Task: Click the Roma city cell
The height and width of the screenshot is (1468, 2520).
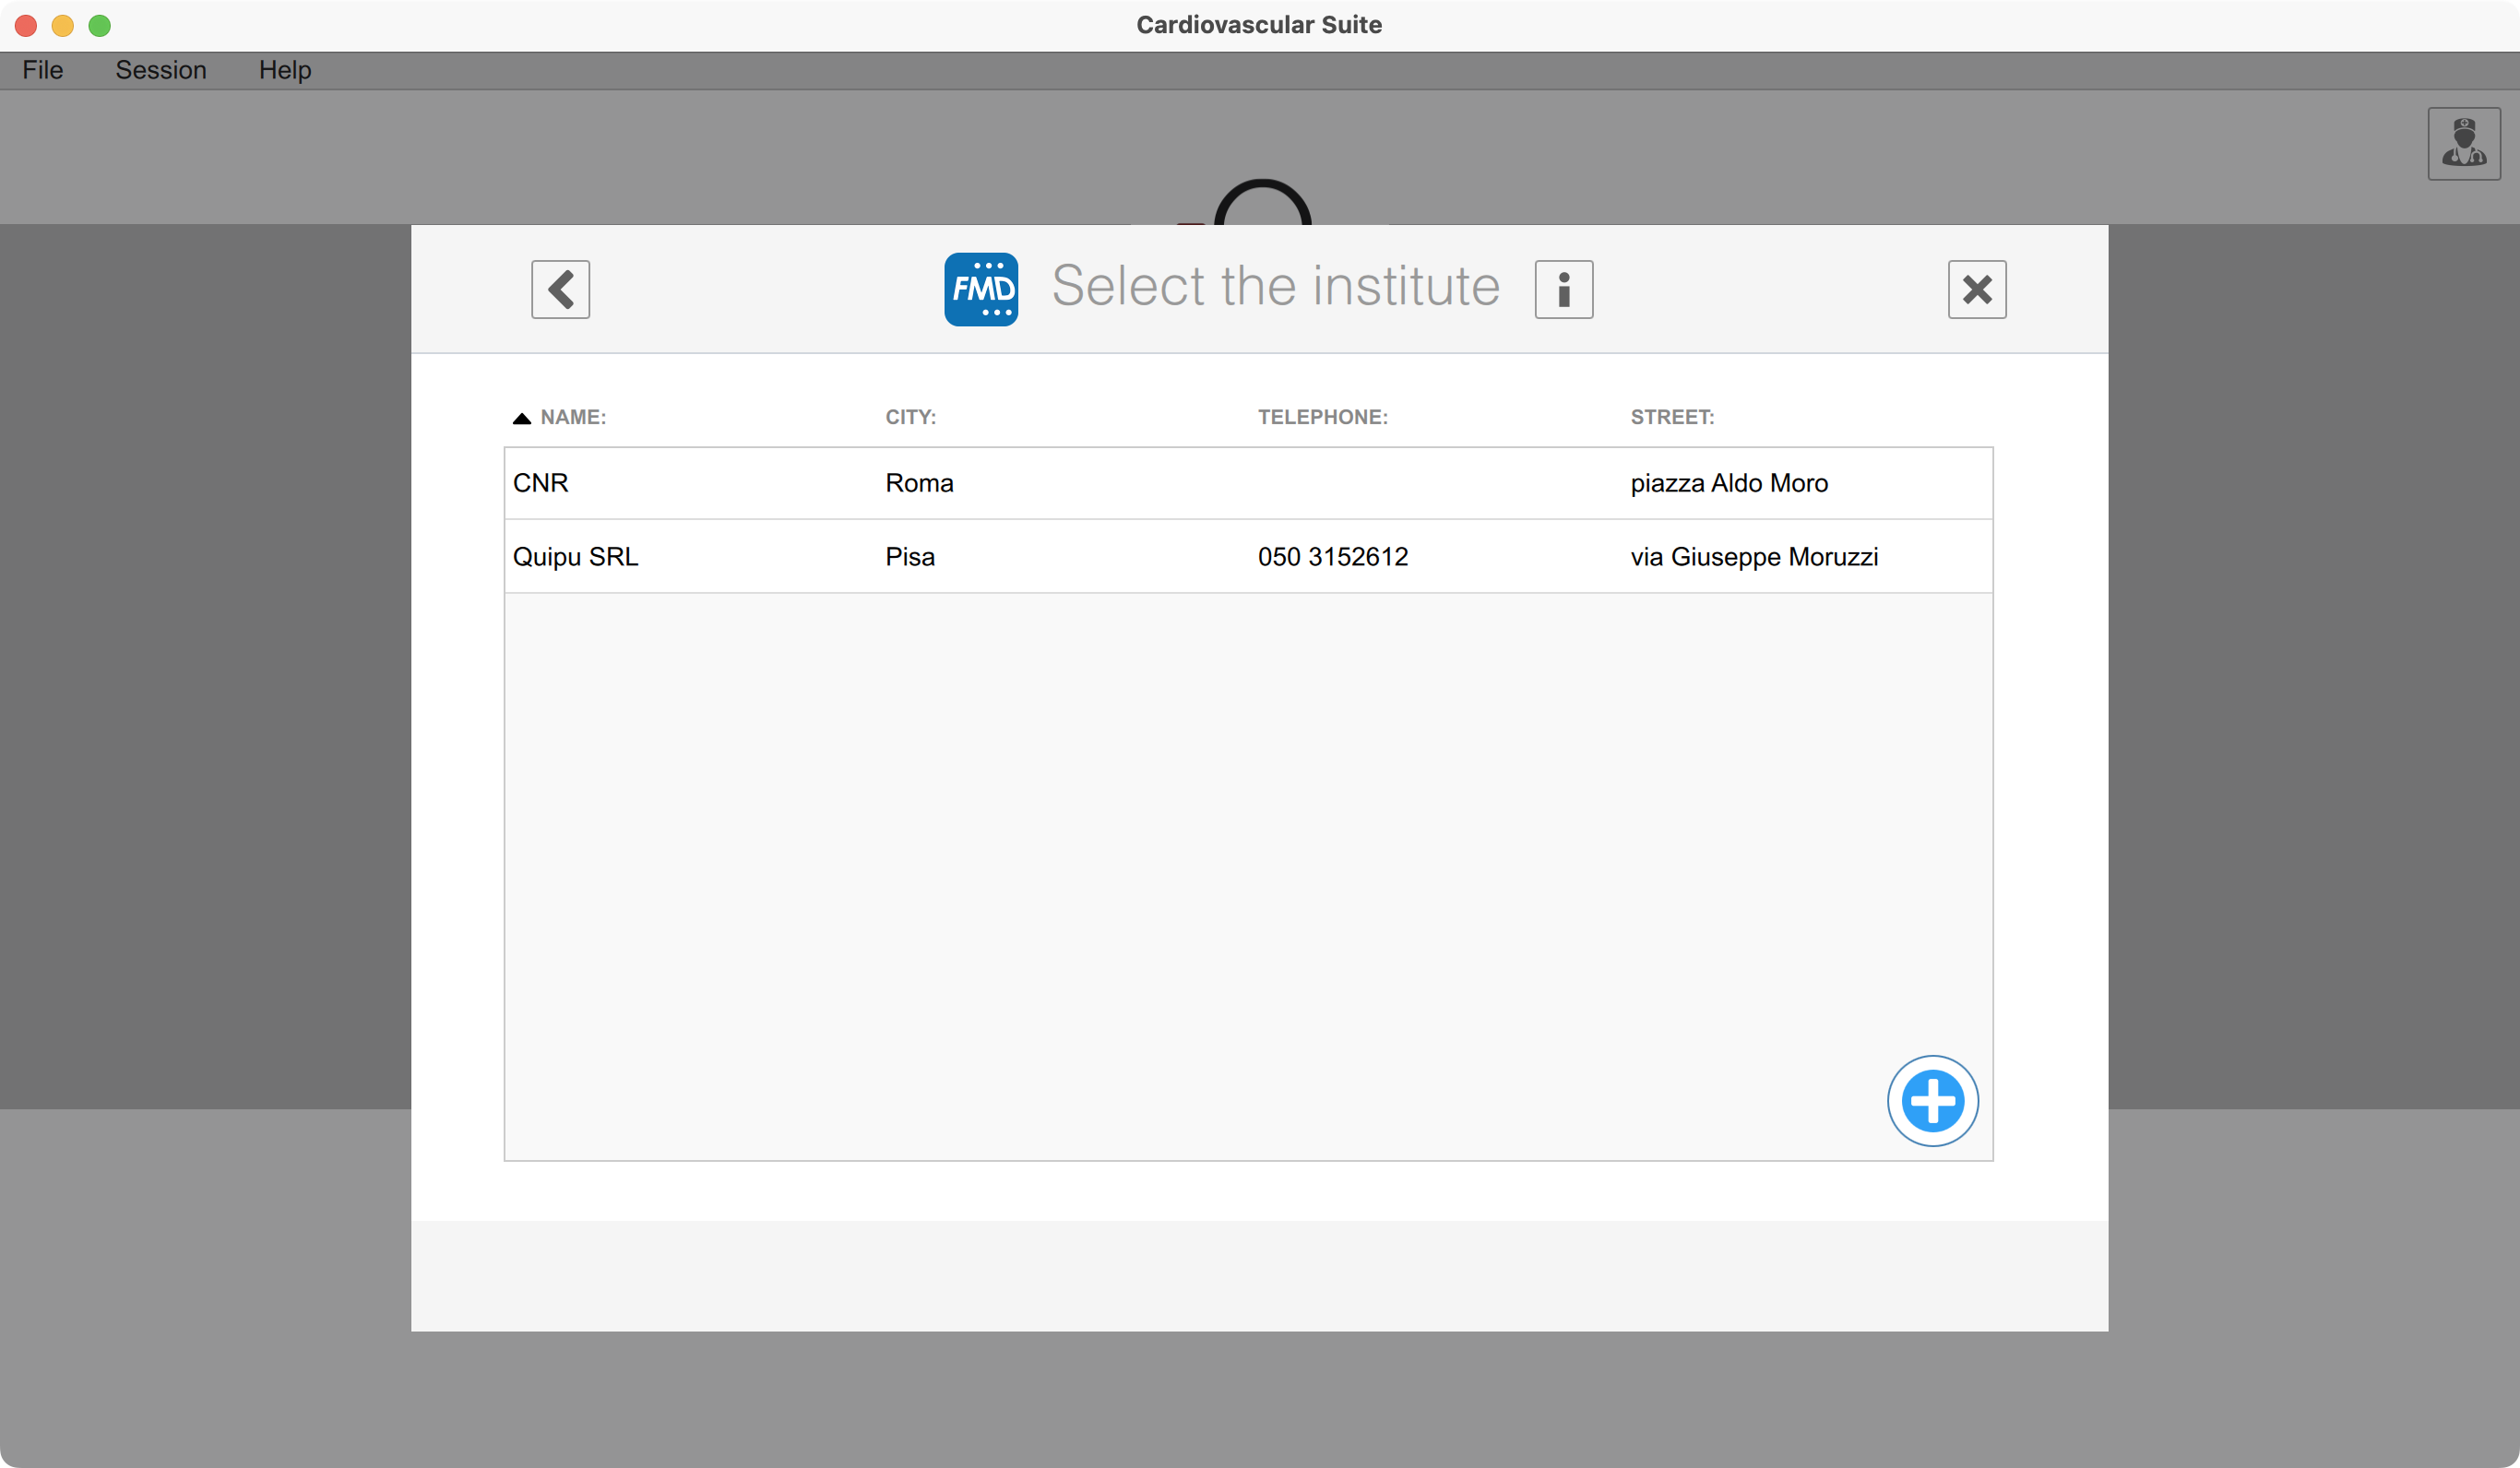Action: 919,483
